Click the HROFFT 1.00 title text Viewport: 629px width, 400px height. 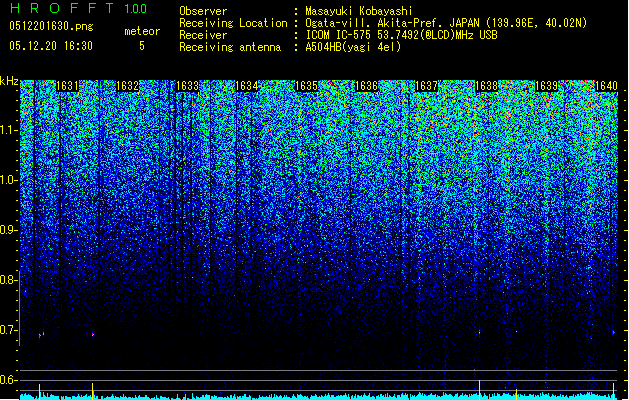79,8
